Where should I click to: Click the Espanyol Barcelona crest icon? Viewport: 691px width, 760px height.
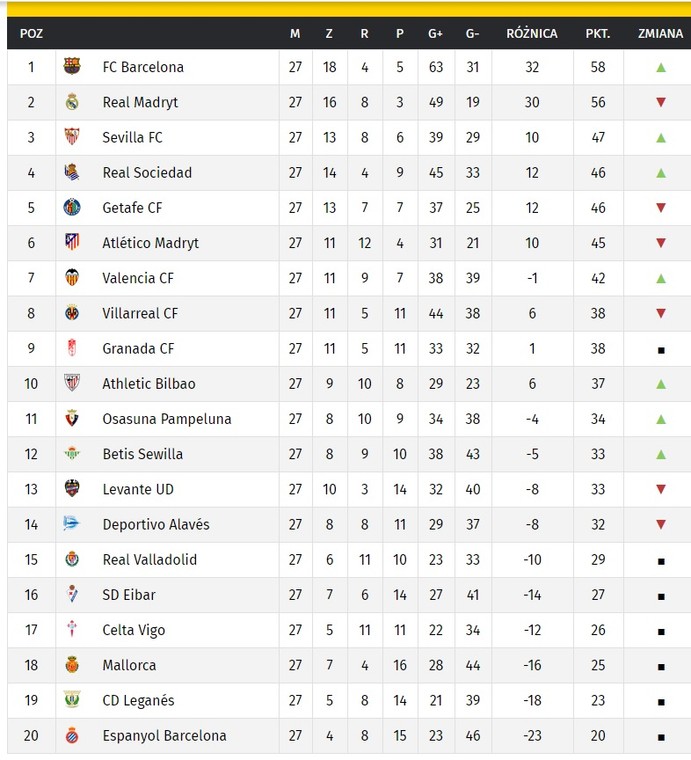coord(72,735)
